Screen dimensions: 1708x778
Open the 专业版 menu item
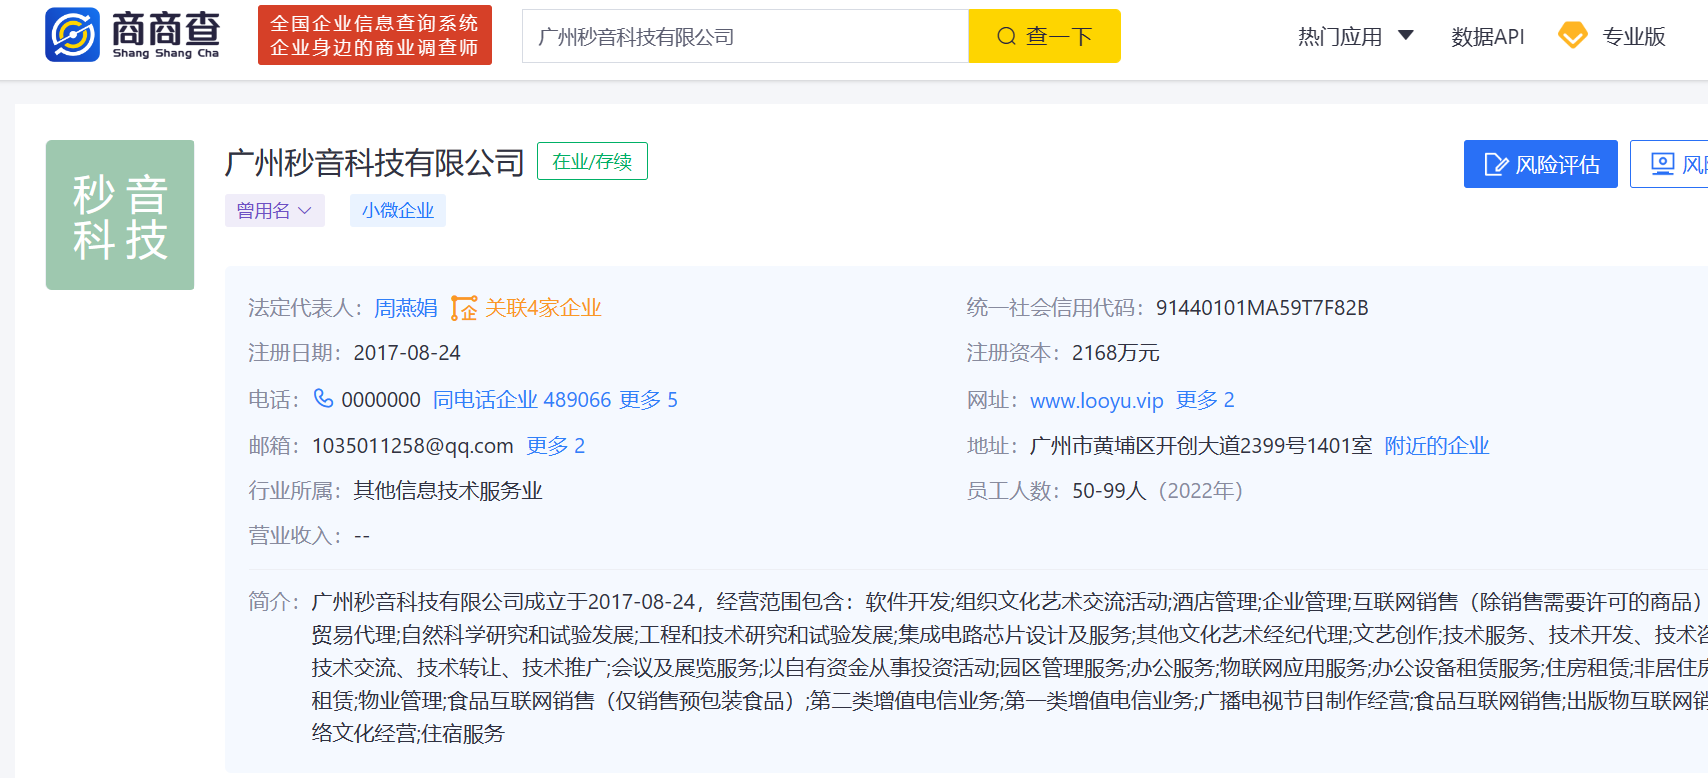coord(1634,37)
